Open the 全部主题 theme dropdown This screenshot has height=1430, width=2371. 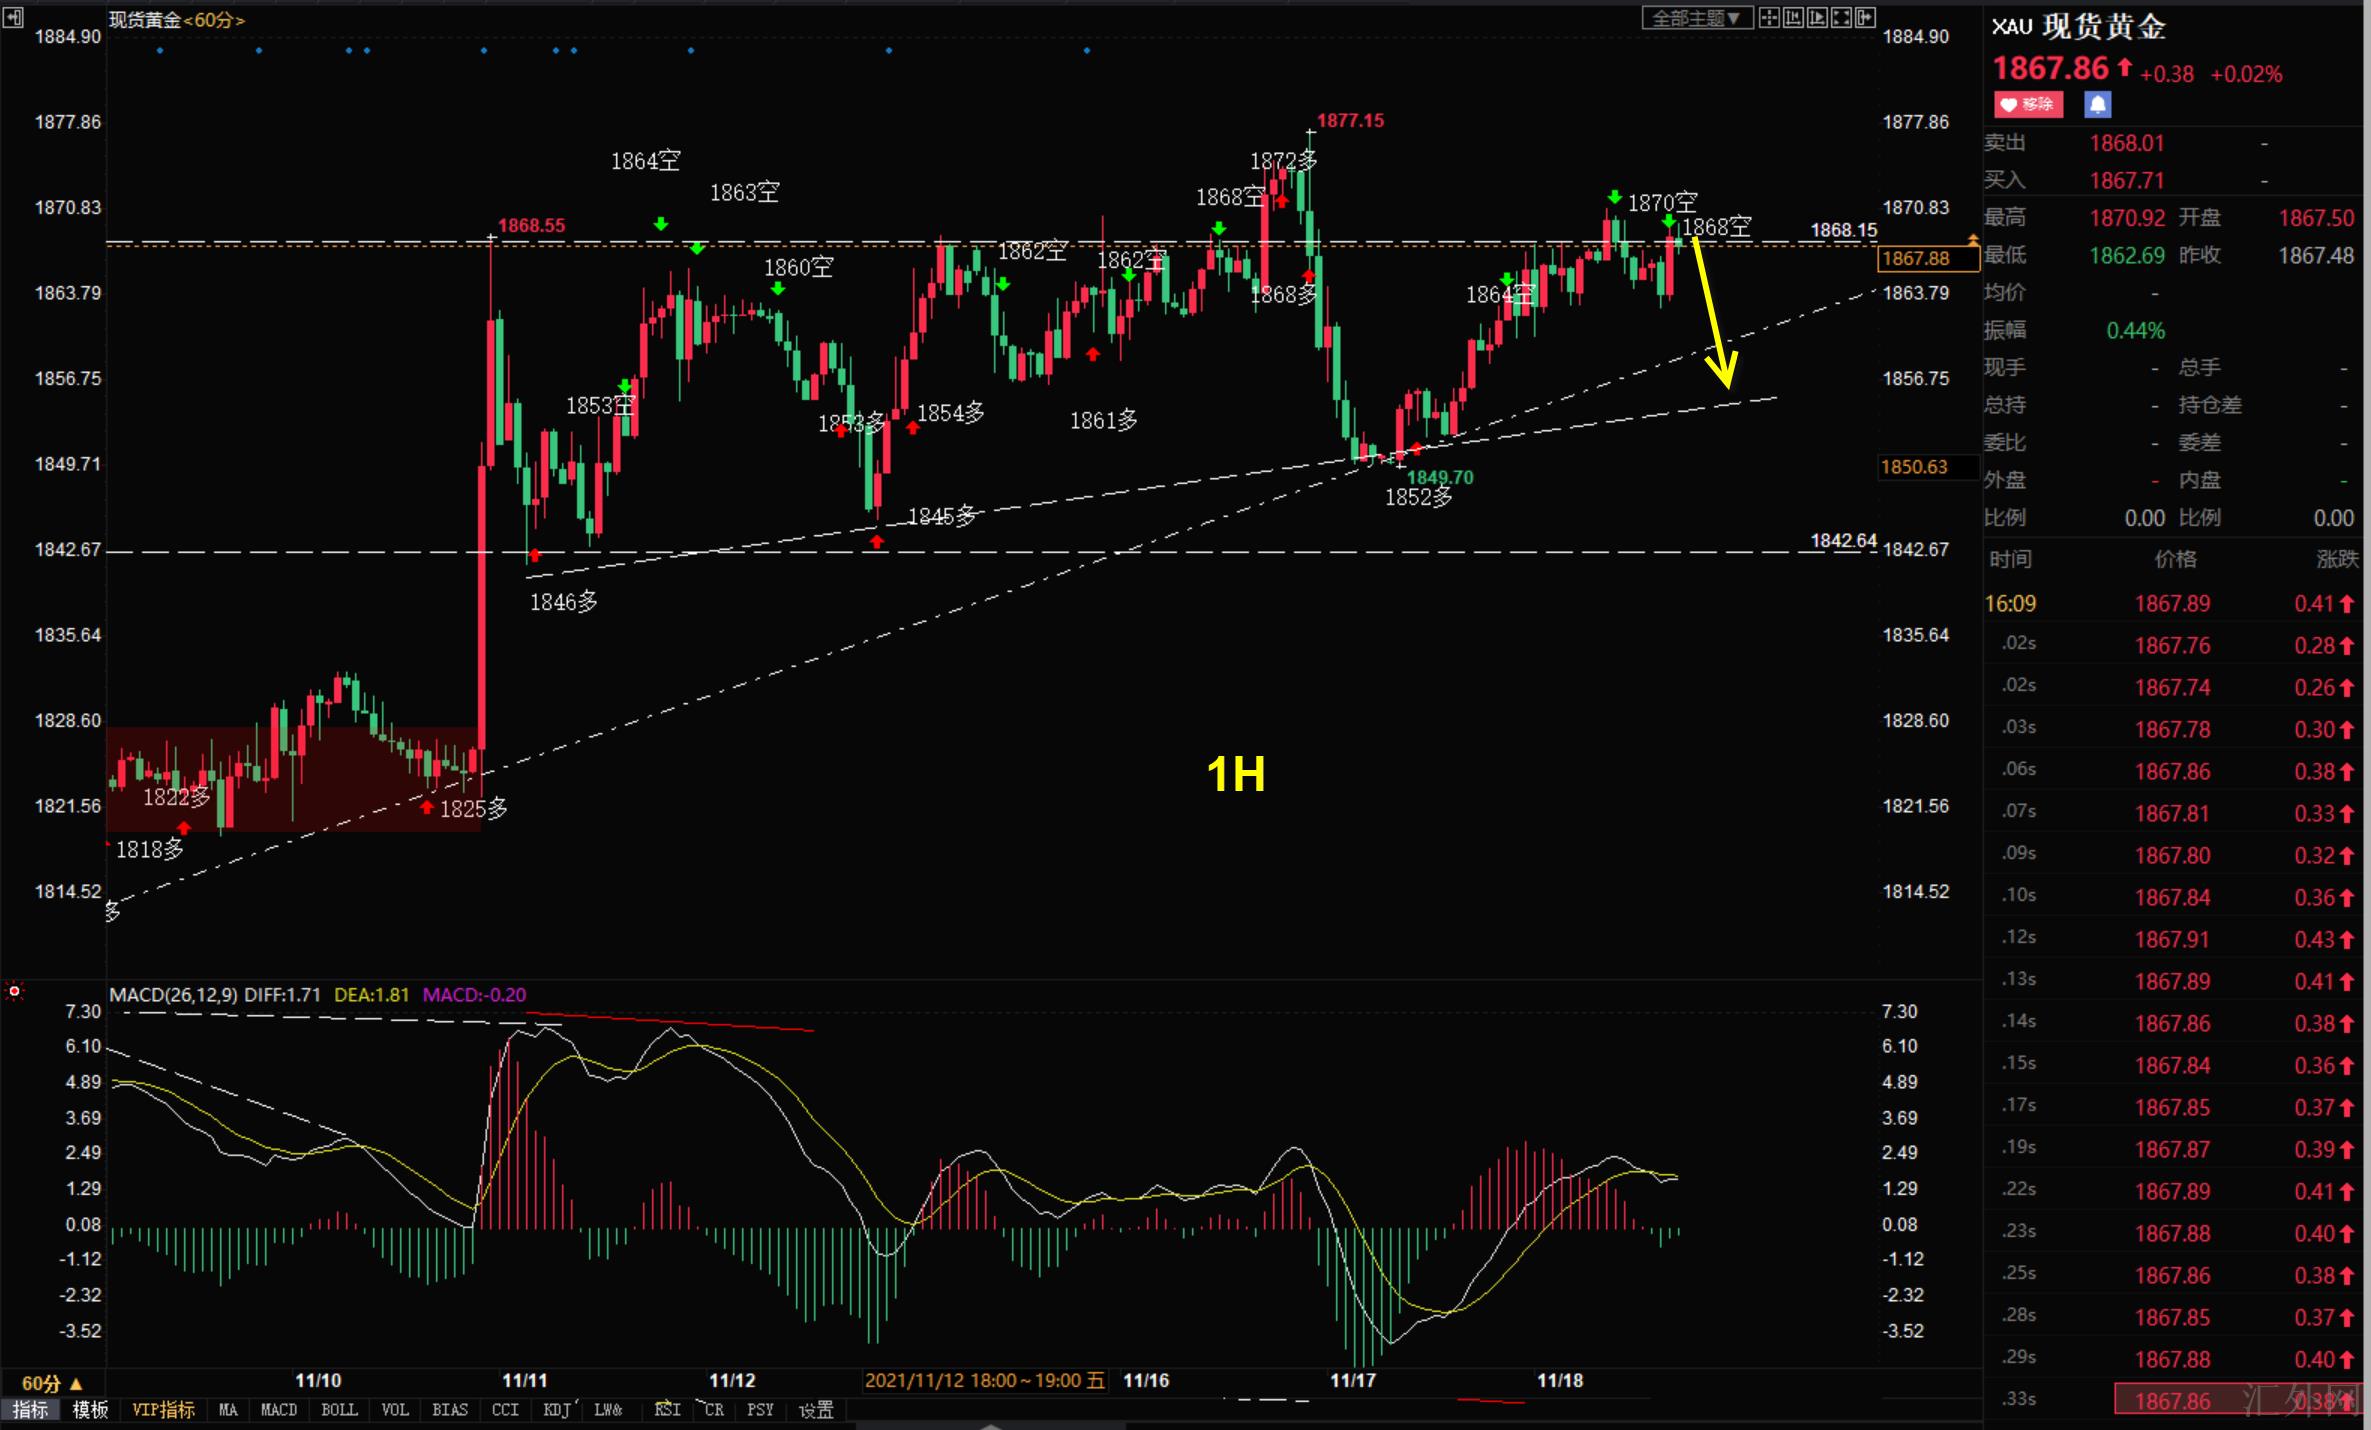click(1696, 18)
